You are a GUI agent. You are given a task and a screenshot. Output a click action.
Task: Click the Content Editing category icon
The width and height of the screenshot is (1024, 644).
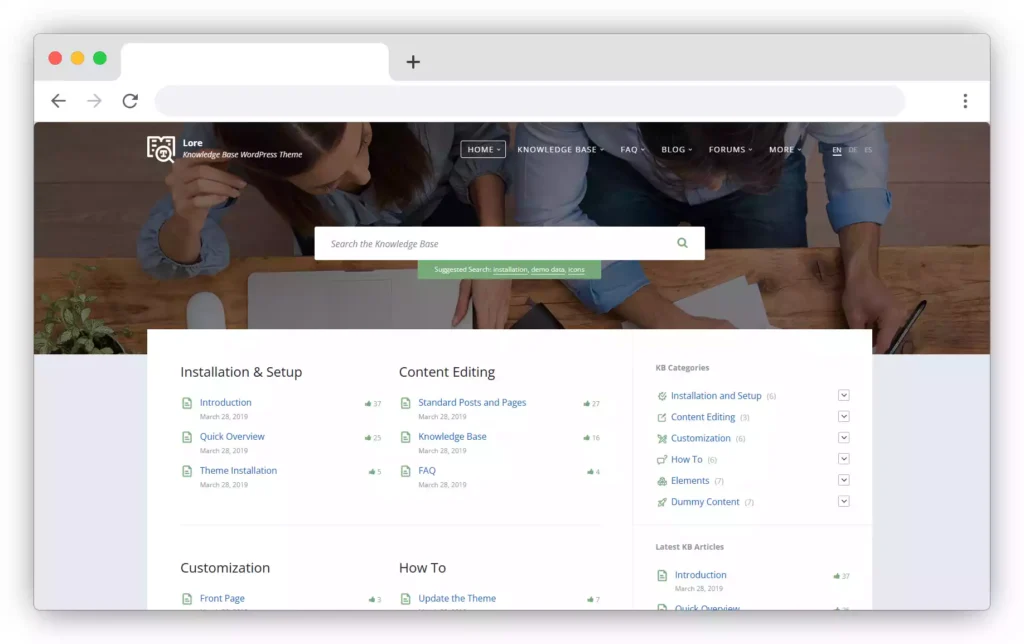pos(662,417)
